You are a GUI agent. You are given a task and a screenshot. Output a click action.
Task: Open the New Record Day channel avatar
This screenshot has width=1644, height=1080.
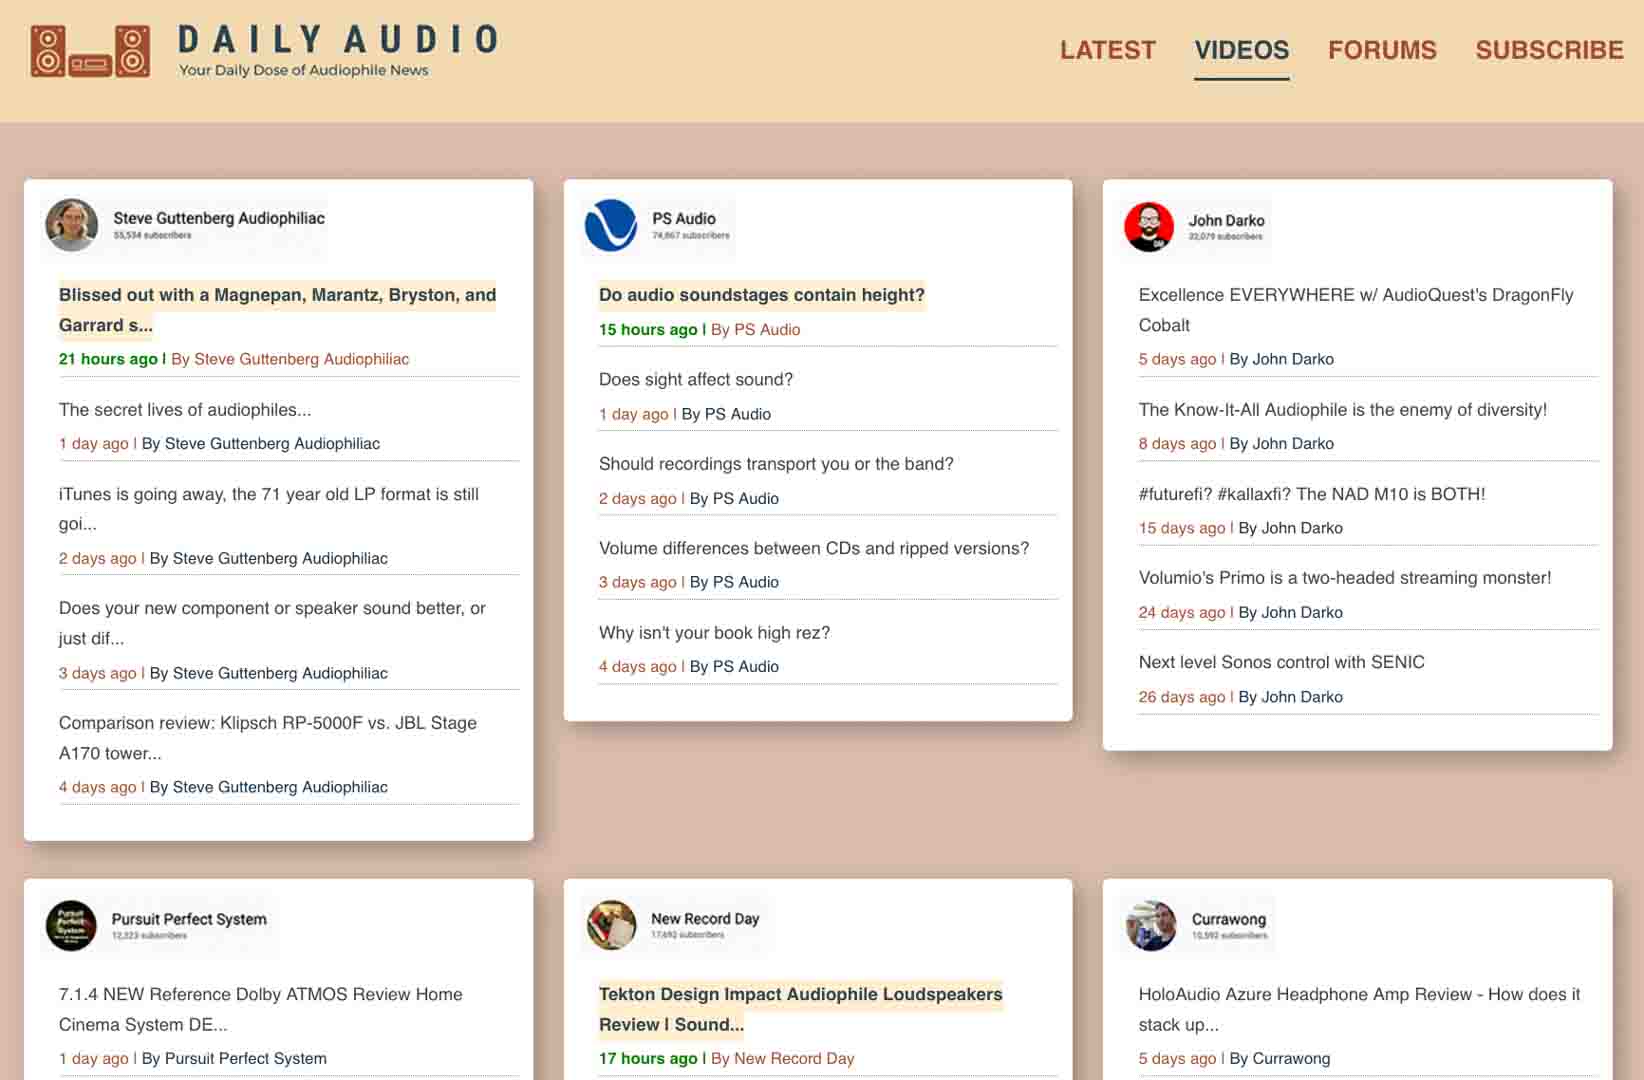coord(612,925)
